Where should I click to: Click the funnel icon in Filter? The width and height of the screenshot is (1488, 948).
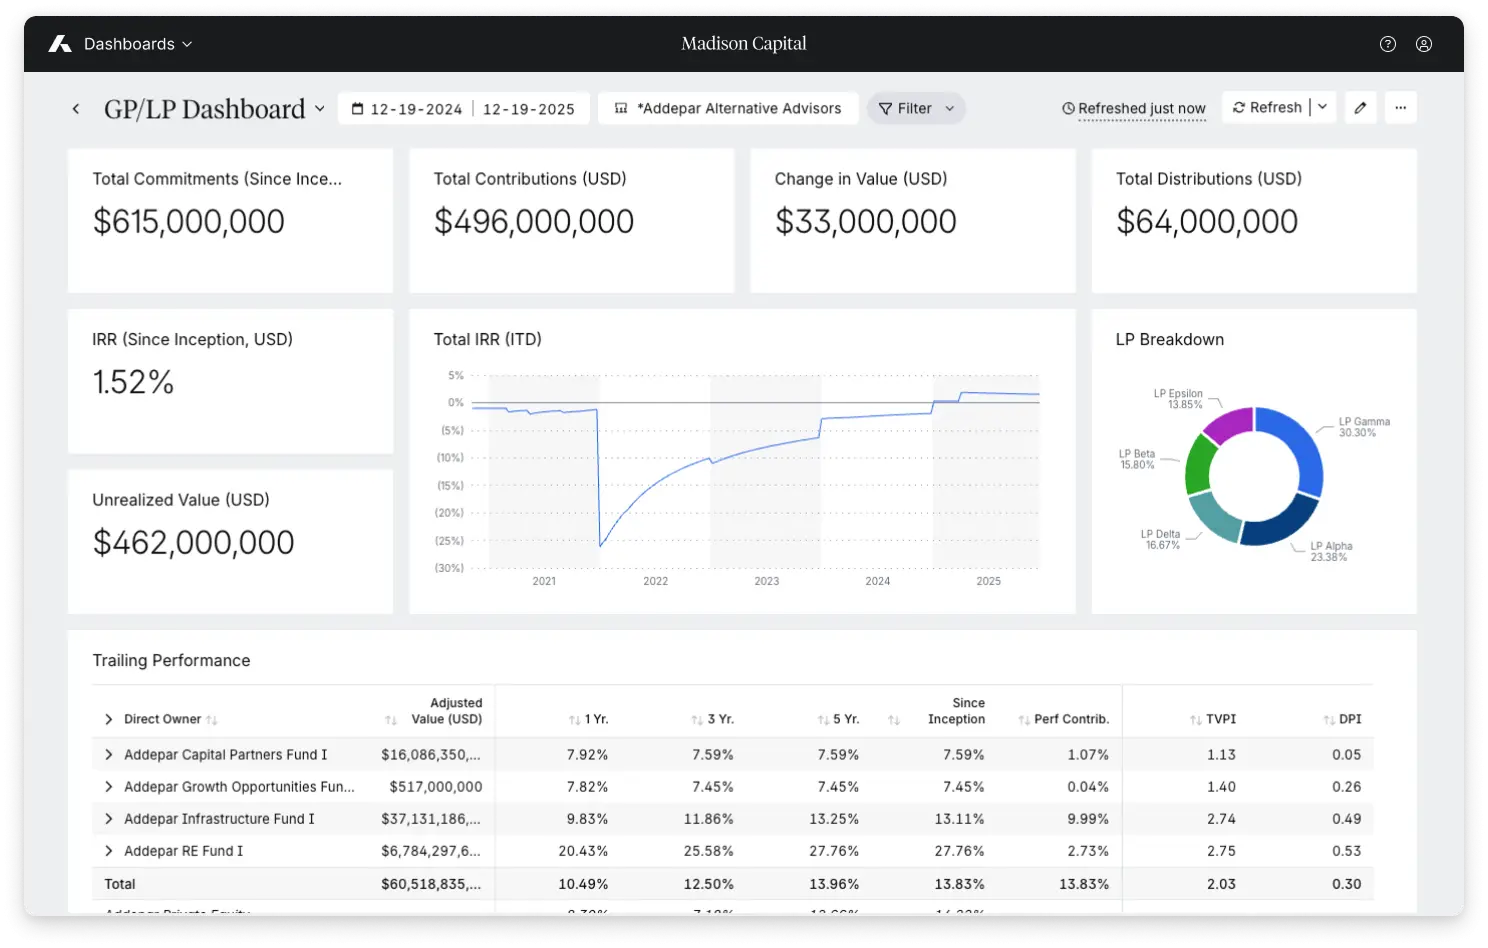tap(885, 109)
